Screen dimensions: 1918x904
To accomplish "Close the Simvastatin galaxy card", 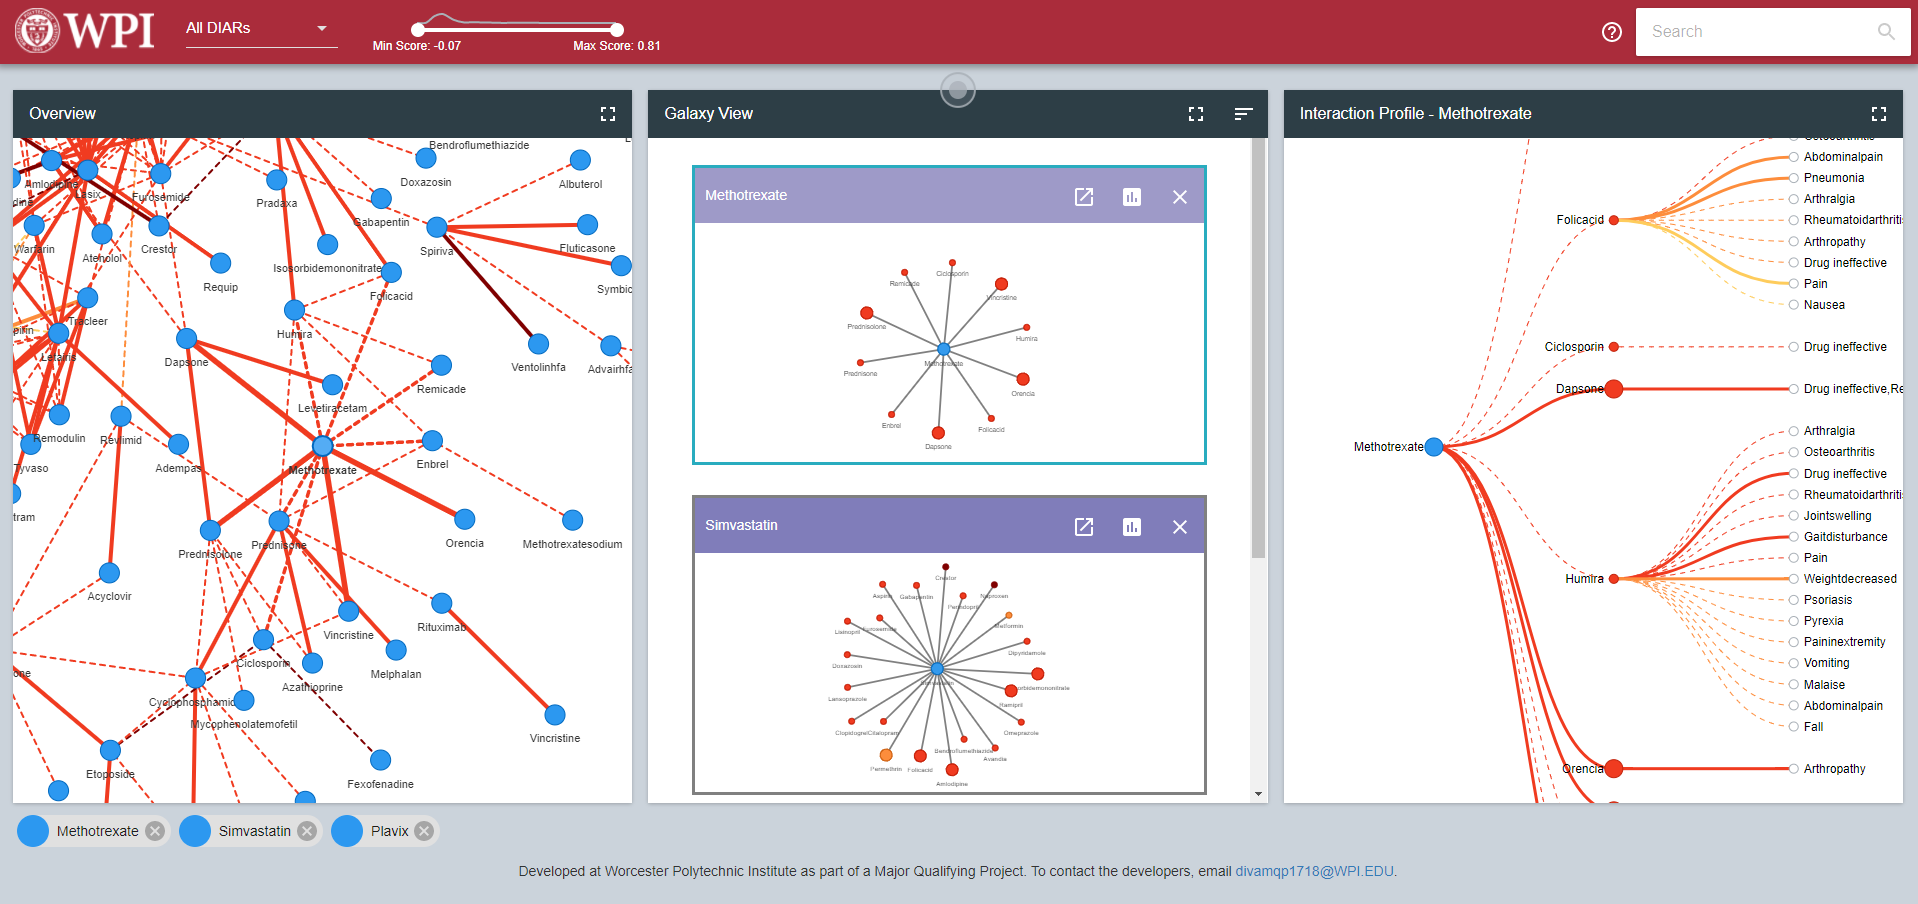I will 1180,526.
